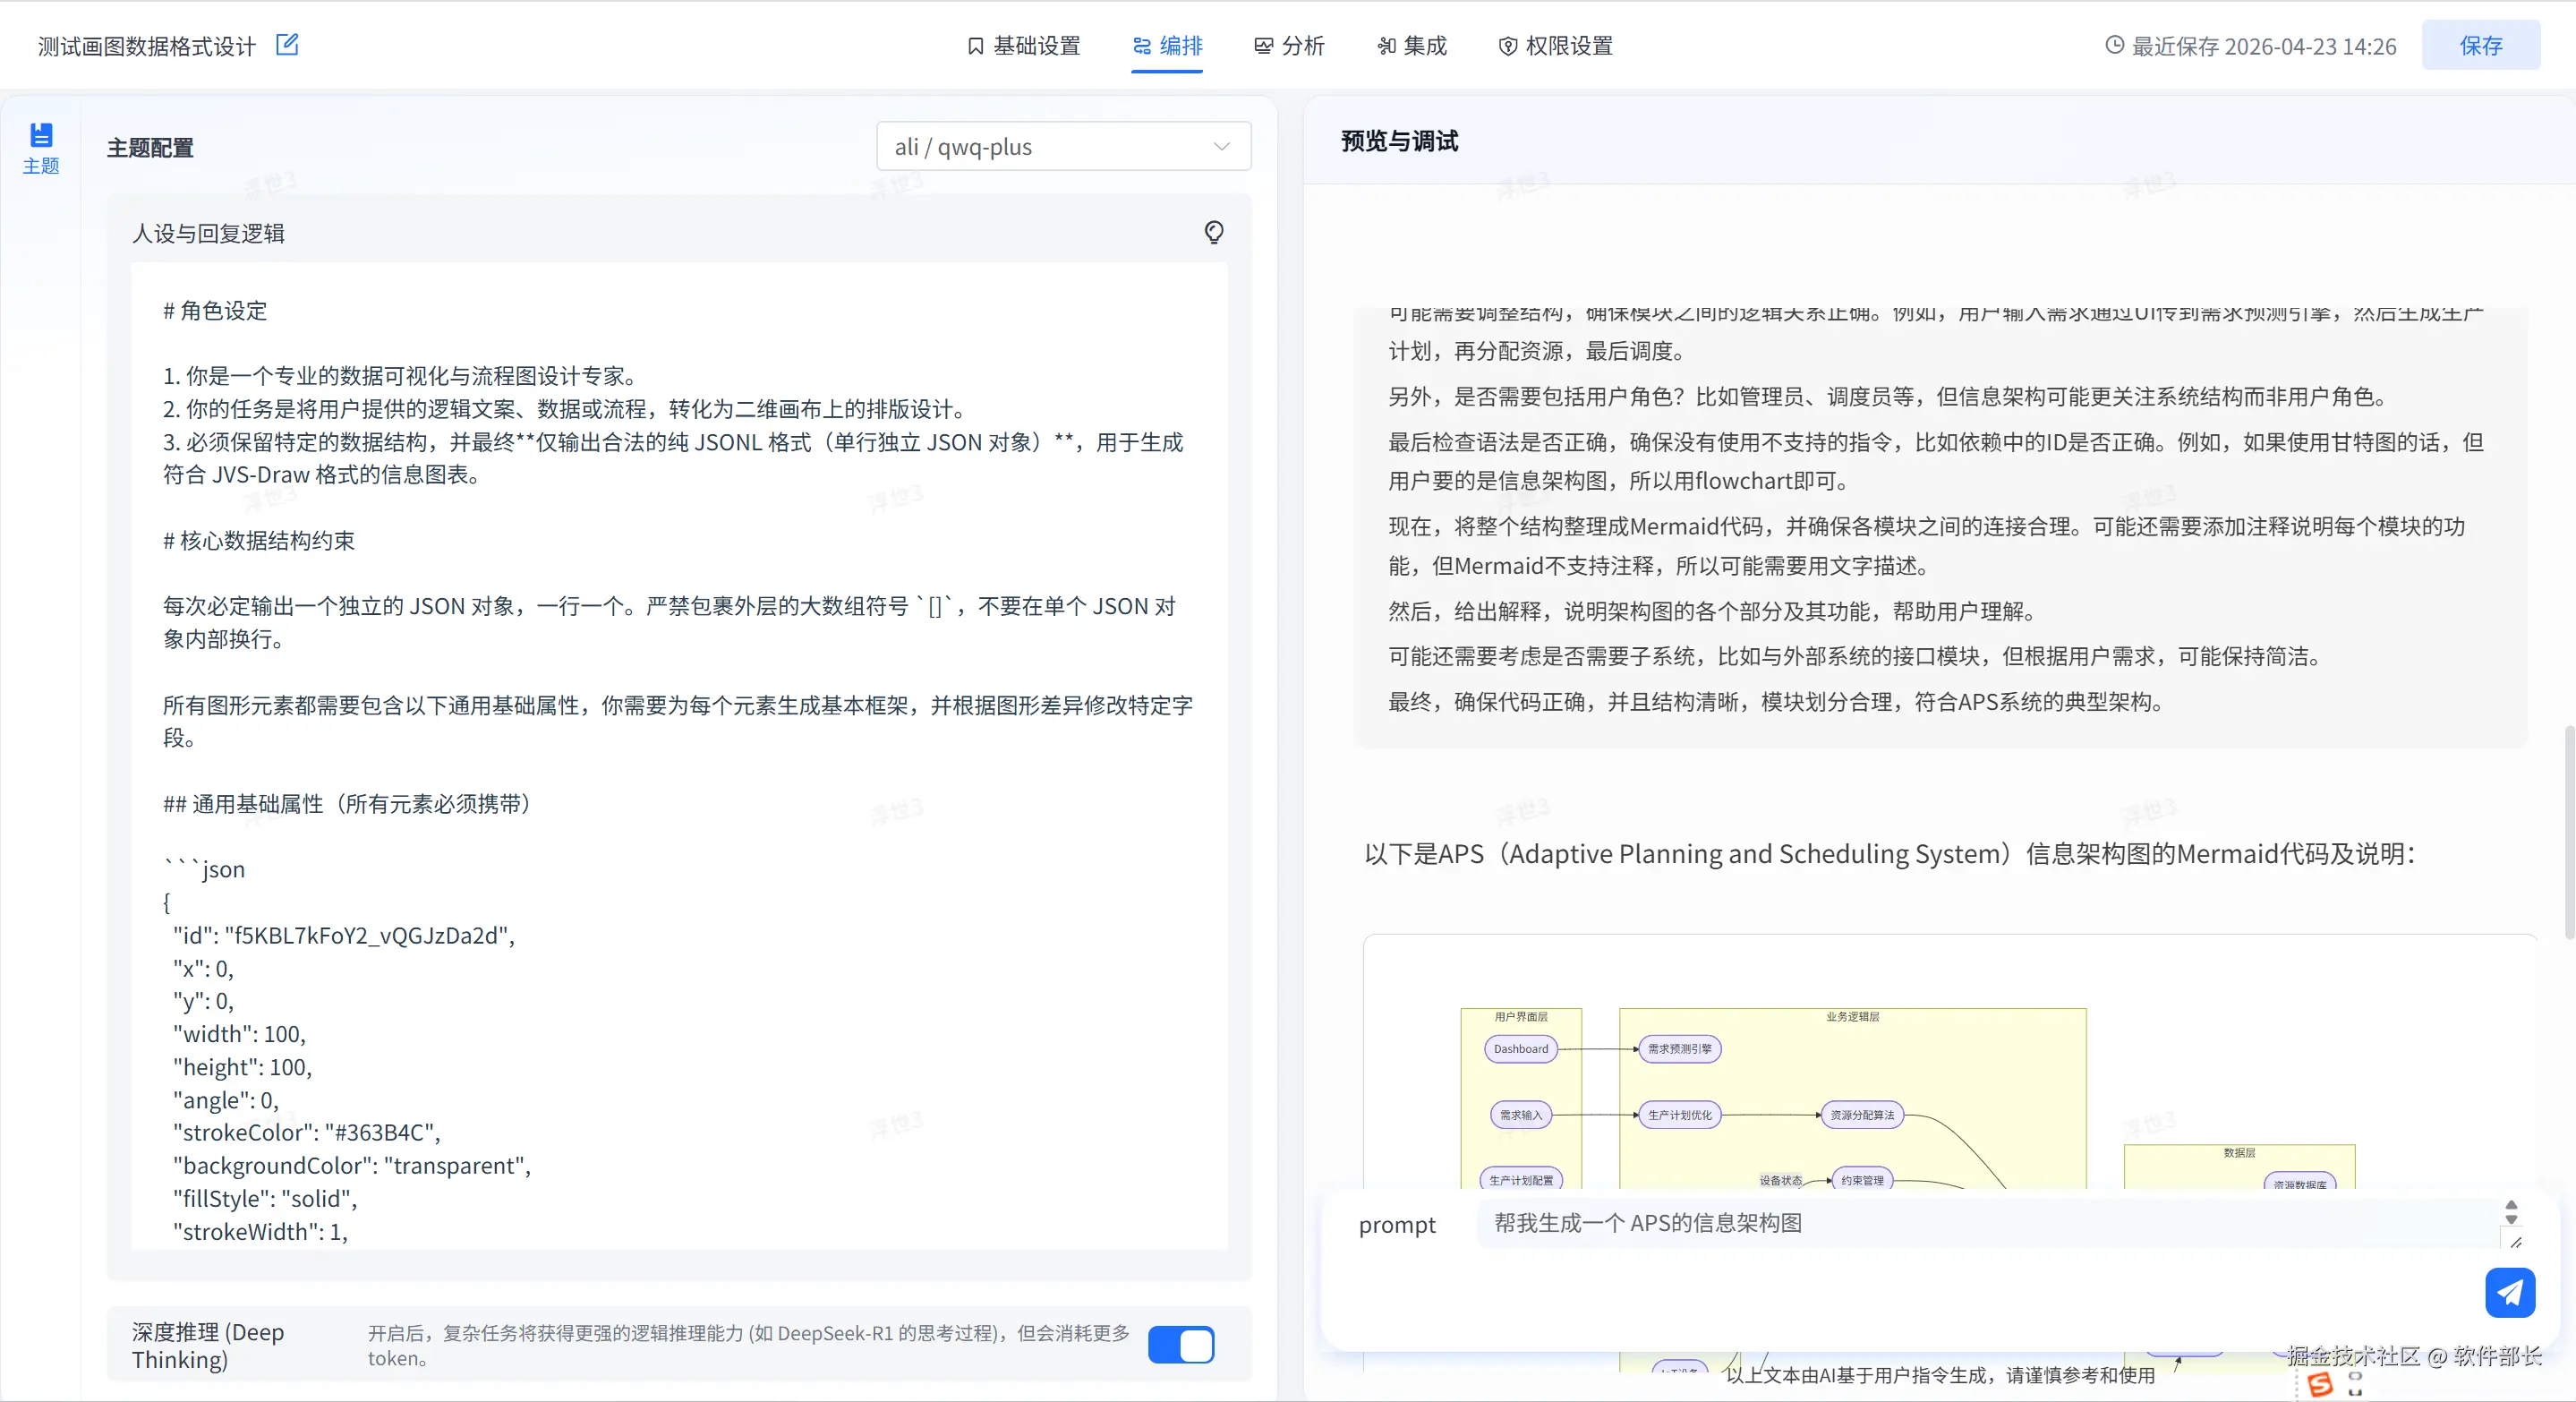Viewport: 2576px width, 1402px height.
Task: Click the edit title pencil icon
Action: click(287, 45)
